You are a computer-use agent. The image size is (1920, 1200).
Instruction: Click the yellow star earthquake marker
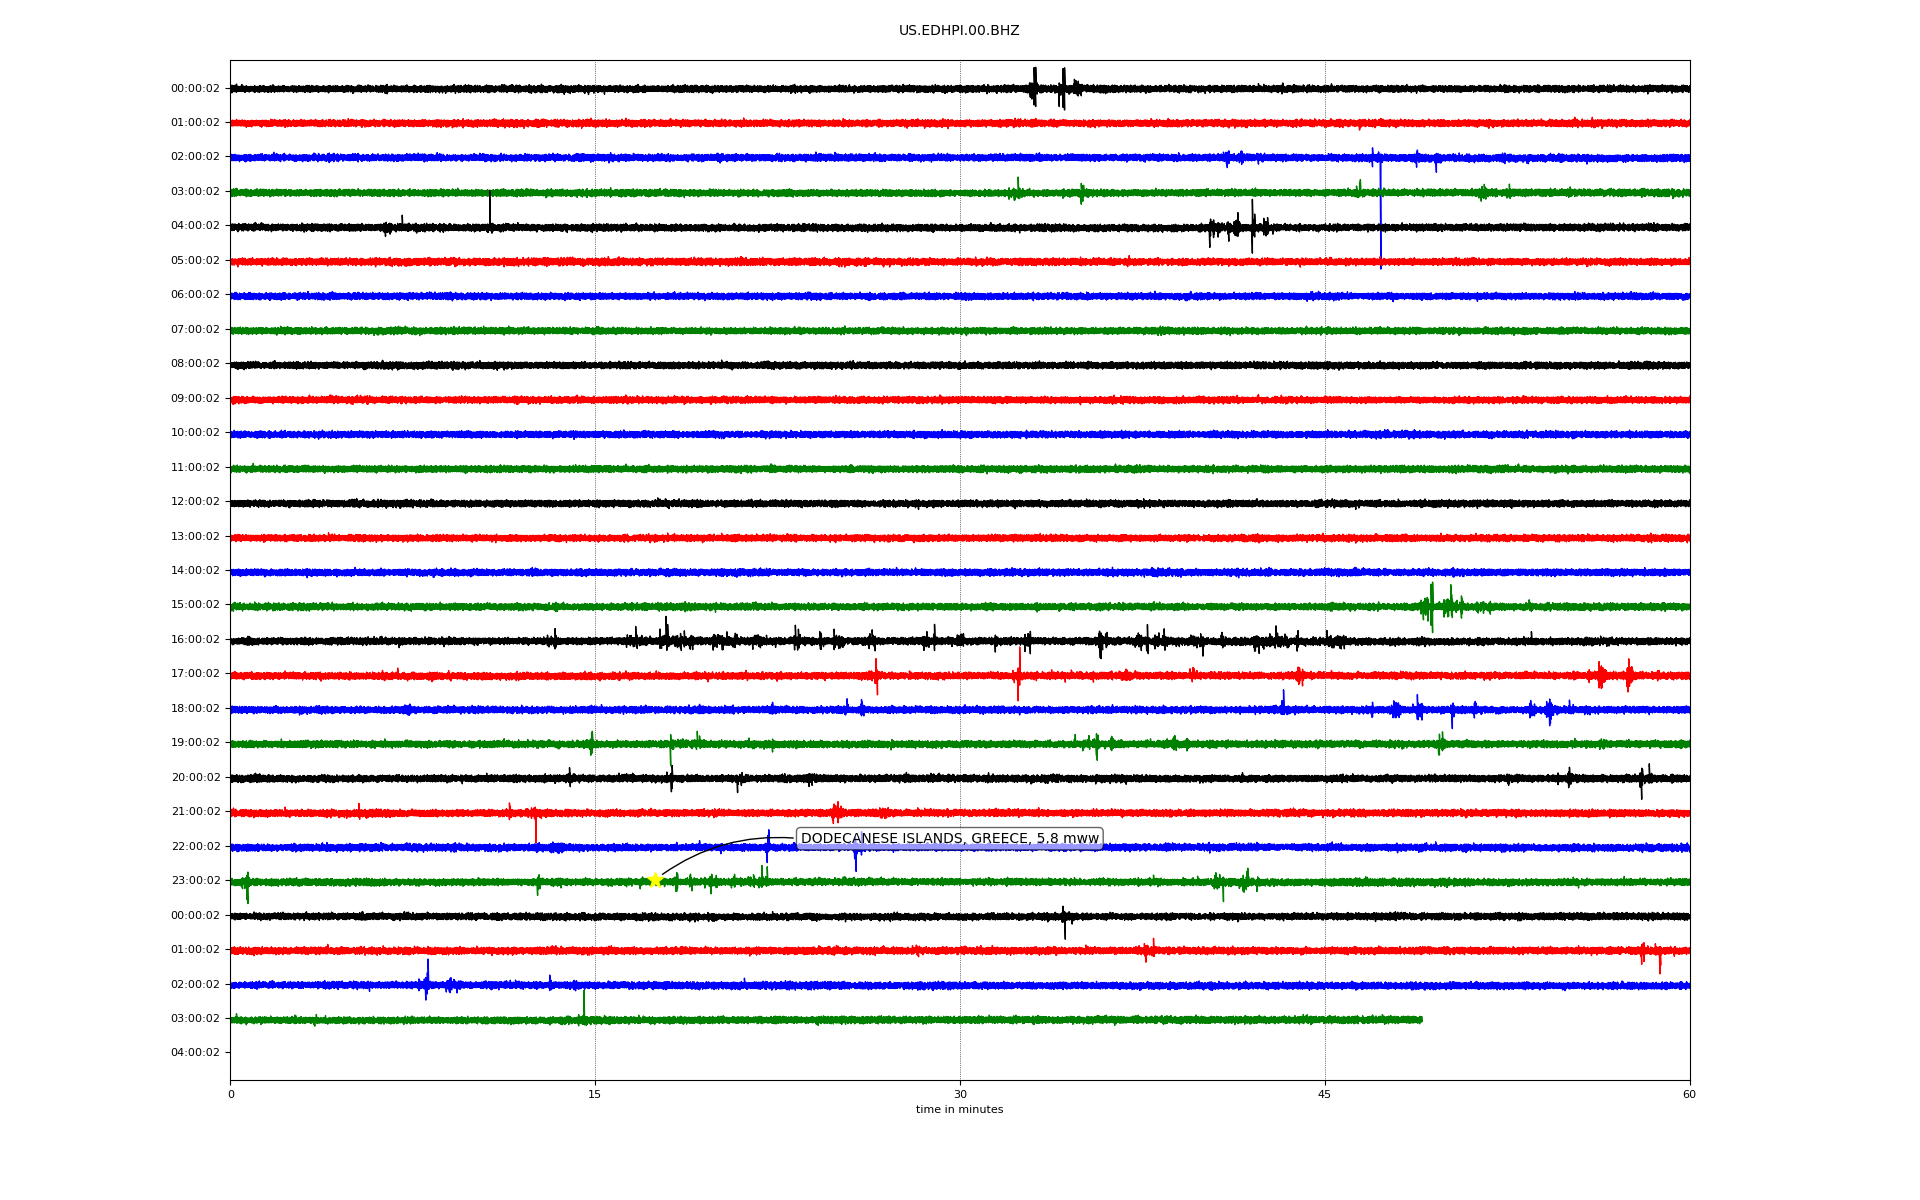[x=655, y=880]
